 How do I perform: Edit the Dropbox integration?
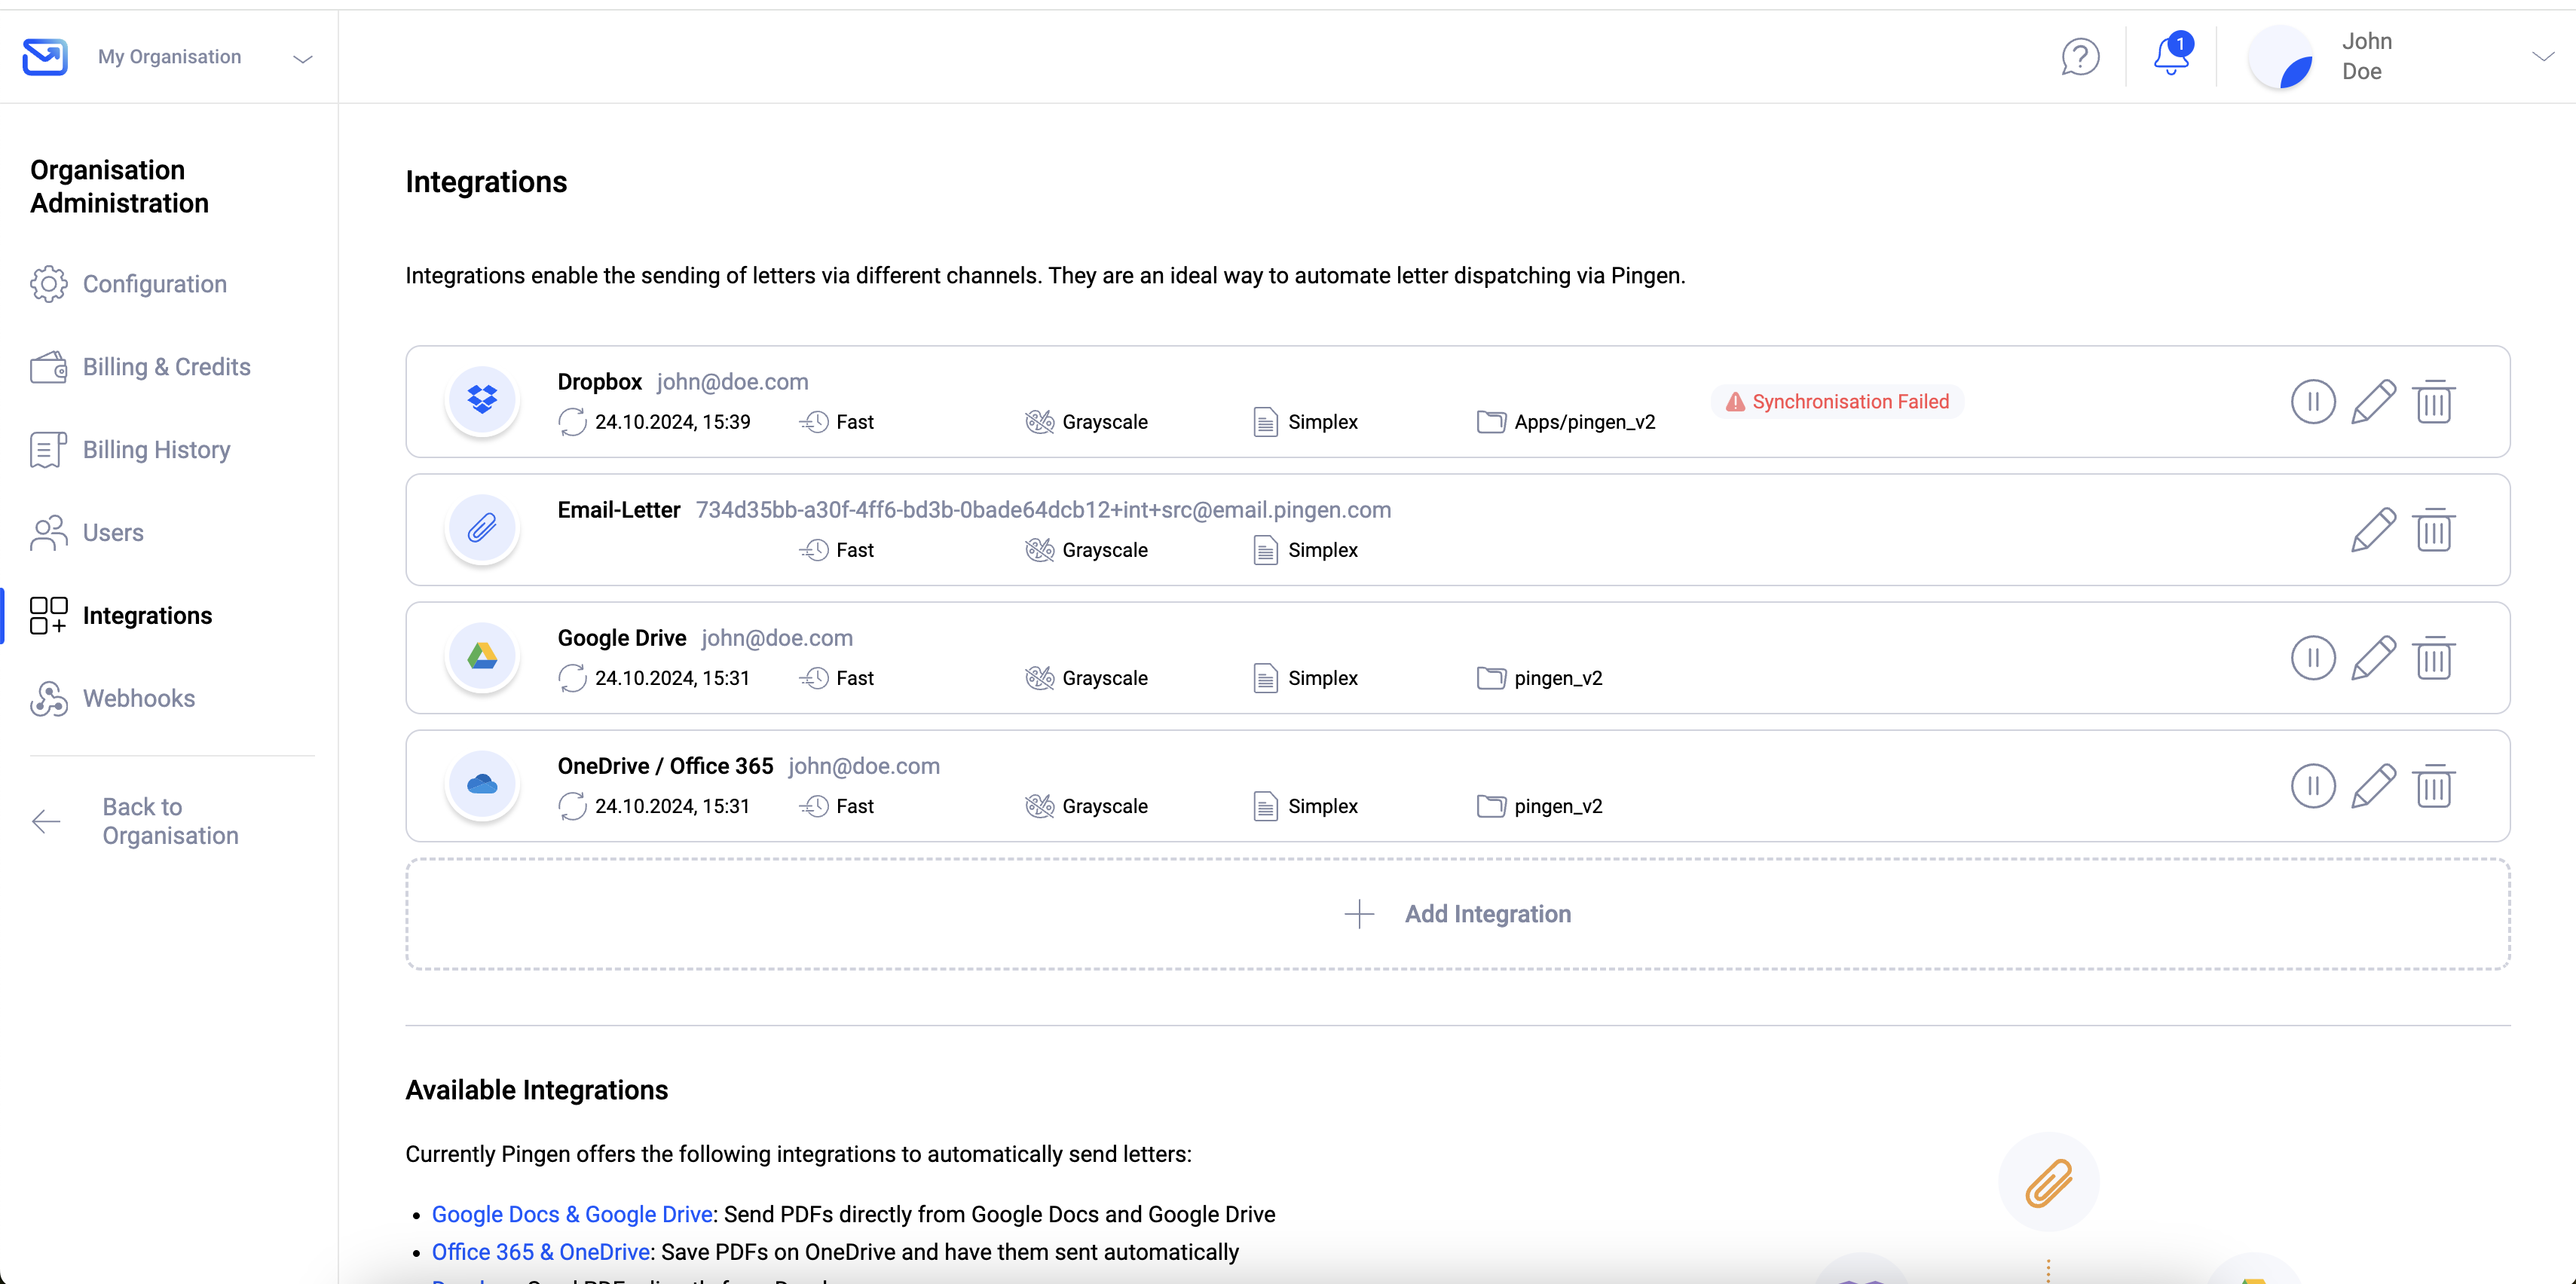click(2373, 402)
